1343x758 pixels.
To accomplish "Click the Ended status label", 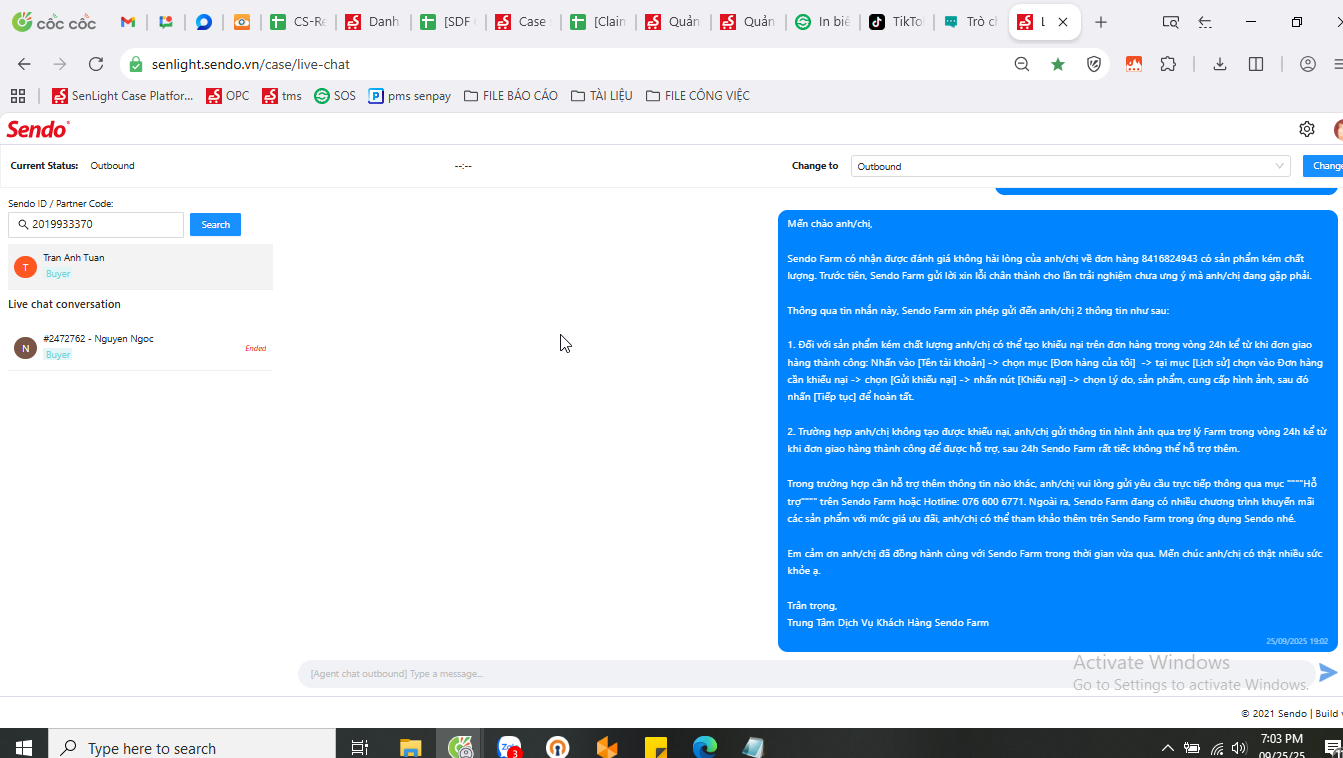I will (256, 348).
